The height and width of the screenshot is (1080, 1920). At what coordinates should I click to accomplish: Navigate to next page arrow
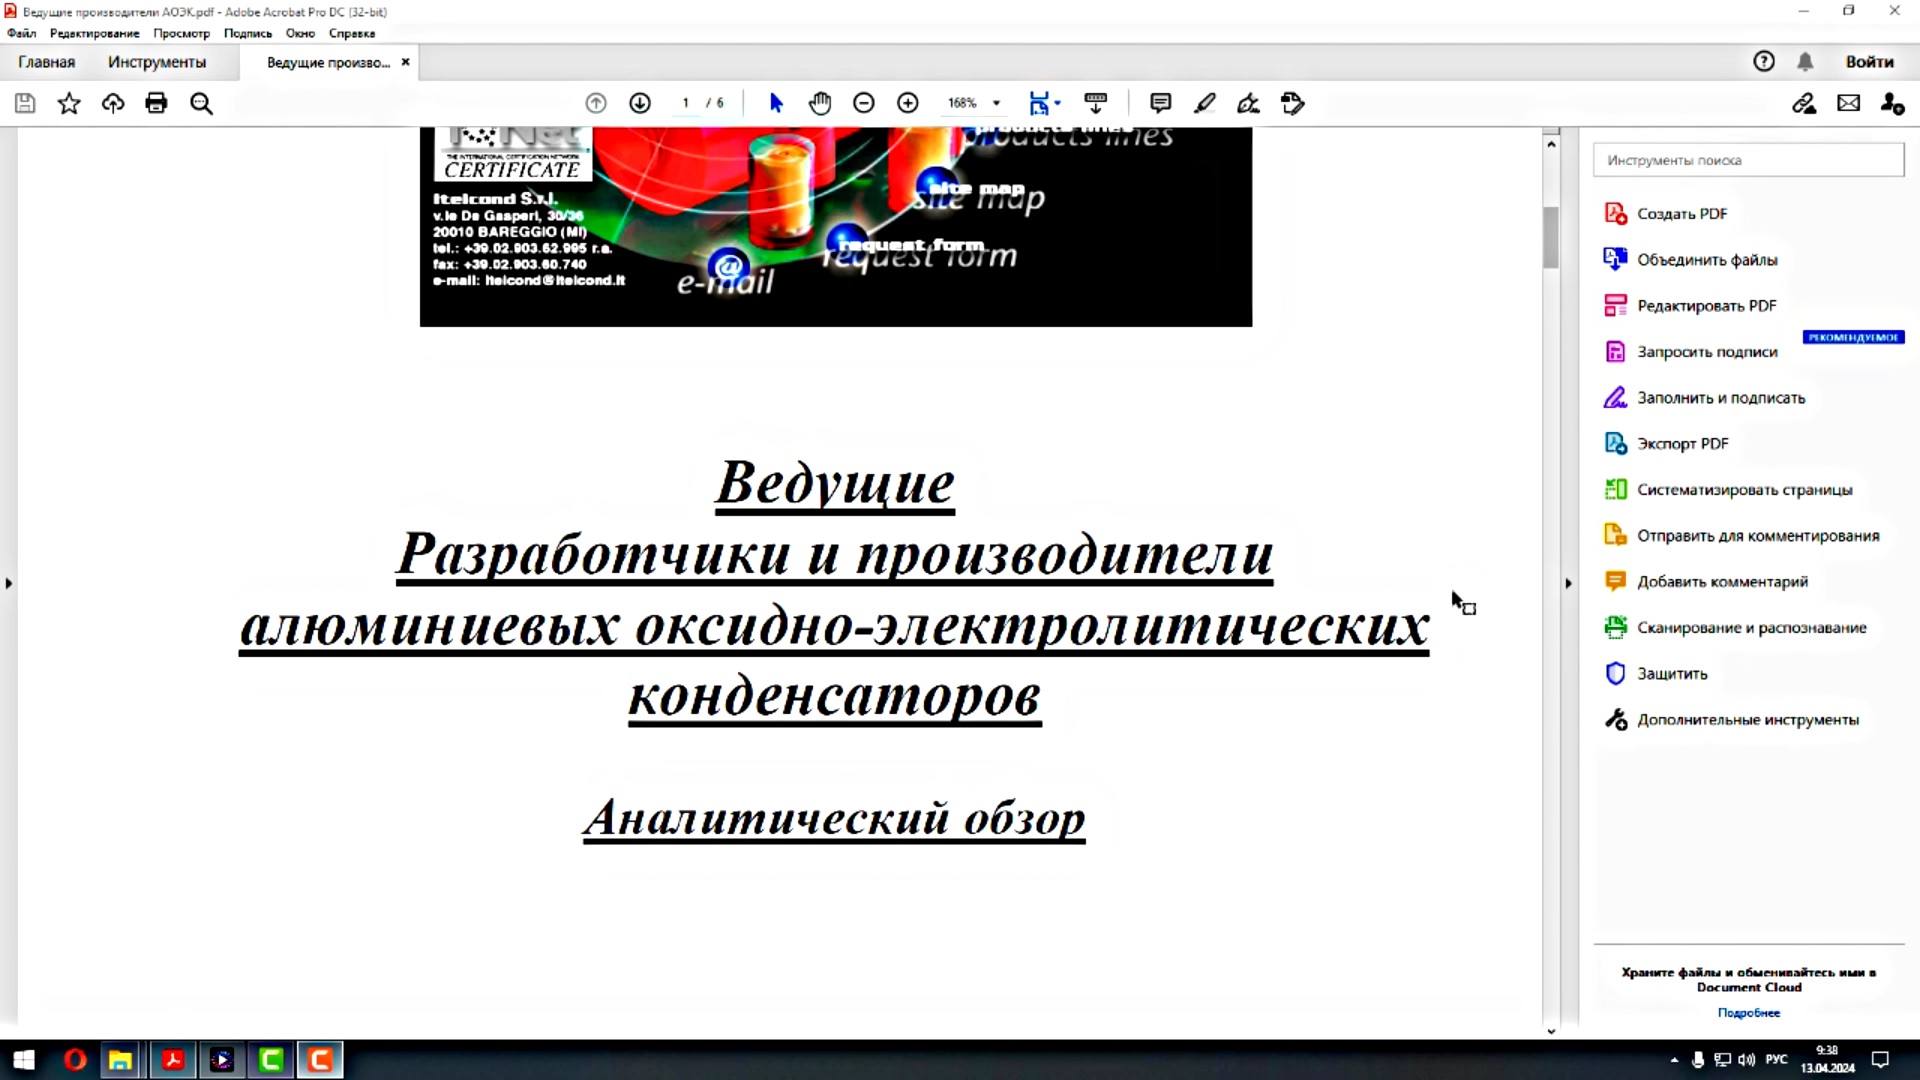coord(640,103)
